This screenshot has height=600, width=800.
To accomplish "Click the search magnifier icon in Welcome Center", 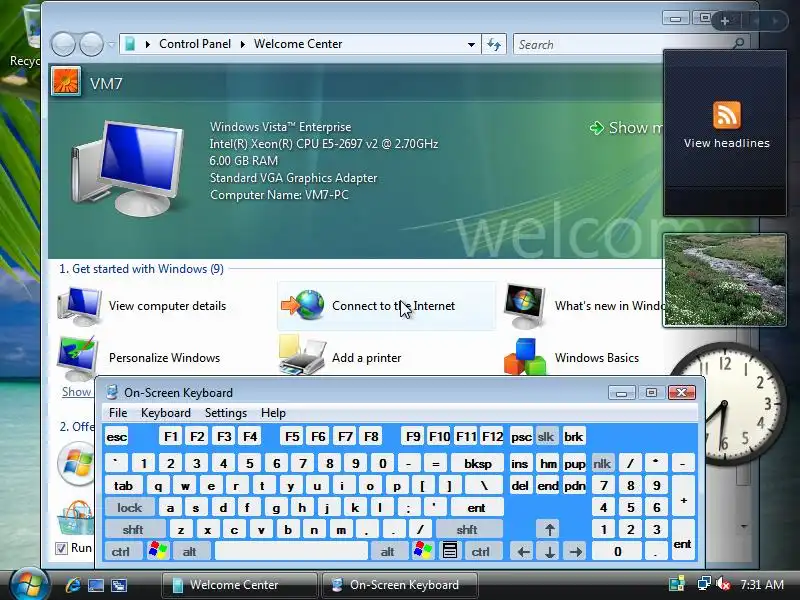I will [x=738, y=44].
